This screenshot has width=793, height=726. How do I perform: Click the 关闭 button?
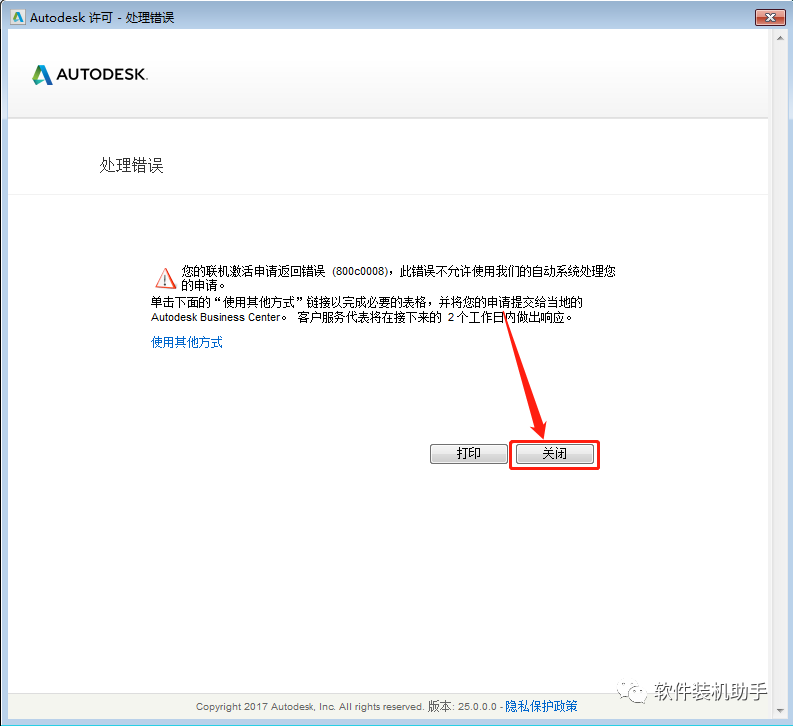(554, 453)
